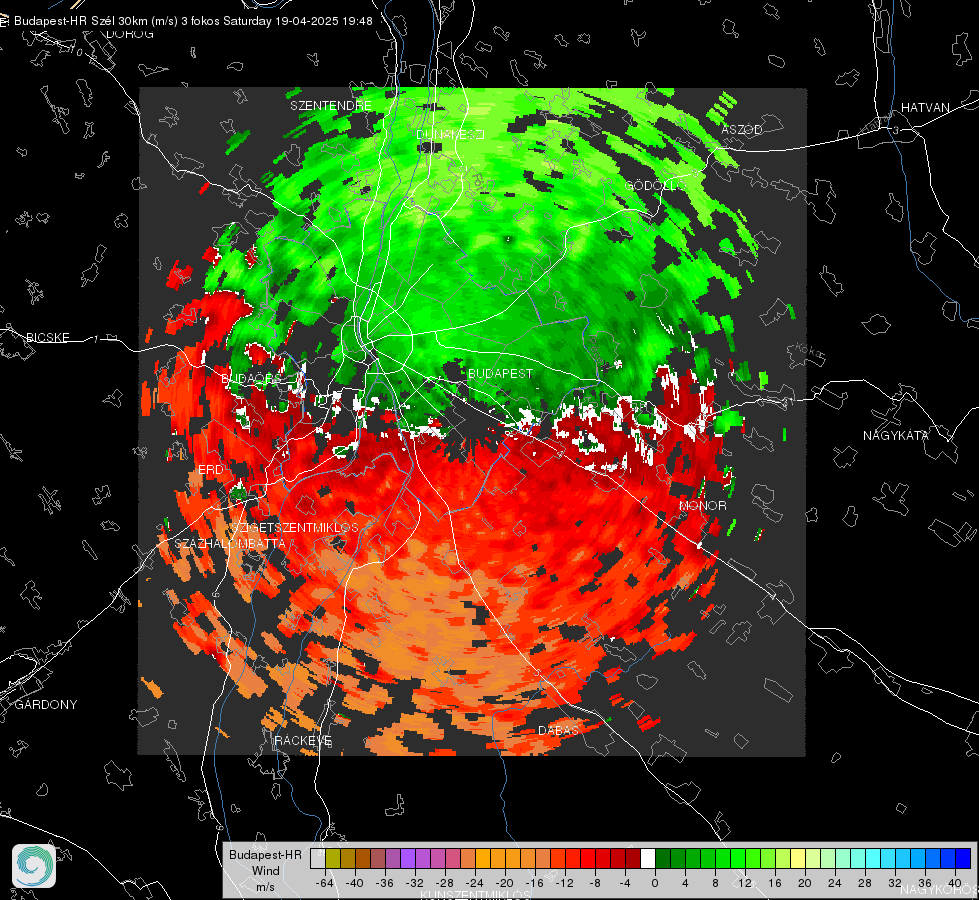Screen dimensions: 979x900
Task: Click the HATVAN town label
Action: pos(925,107)
